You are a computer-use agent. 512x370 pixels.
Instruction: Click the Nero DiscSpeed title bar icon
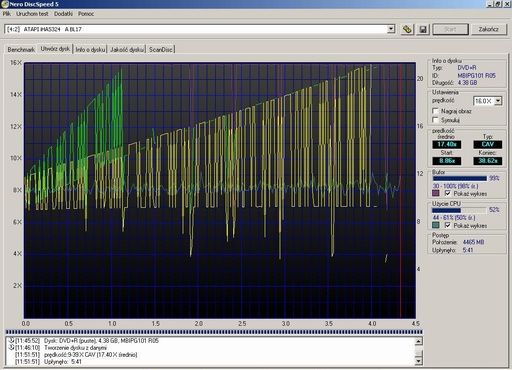point(5,4)
